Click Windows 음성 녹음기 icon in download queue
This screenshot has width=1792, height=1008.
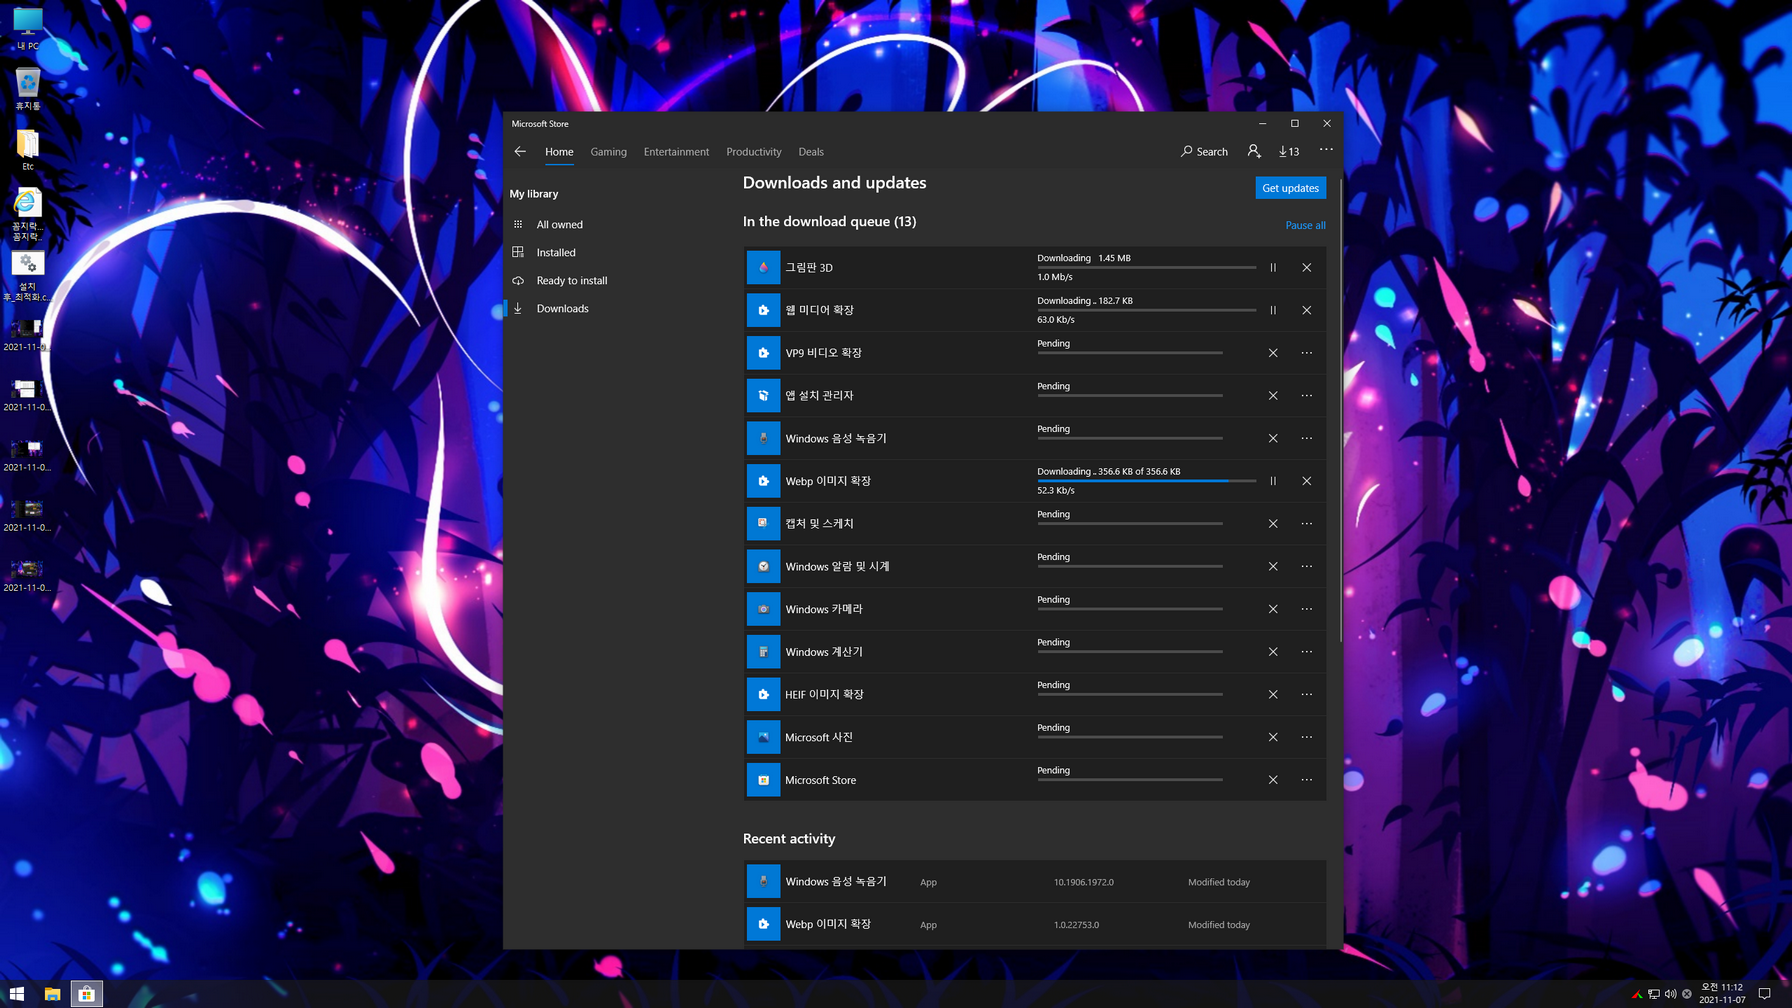[x=763, y=438]
